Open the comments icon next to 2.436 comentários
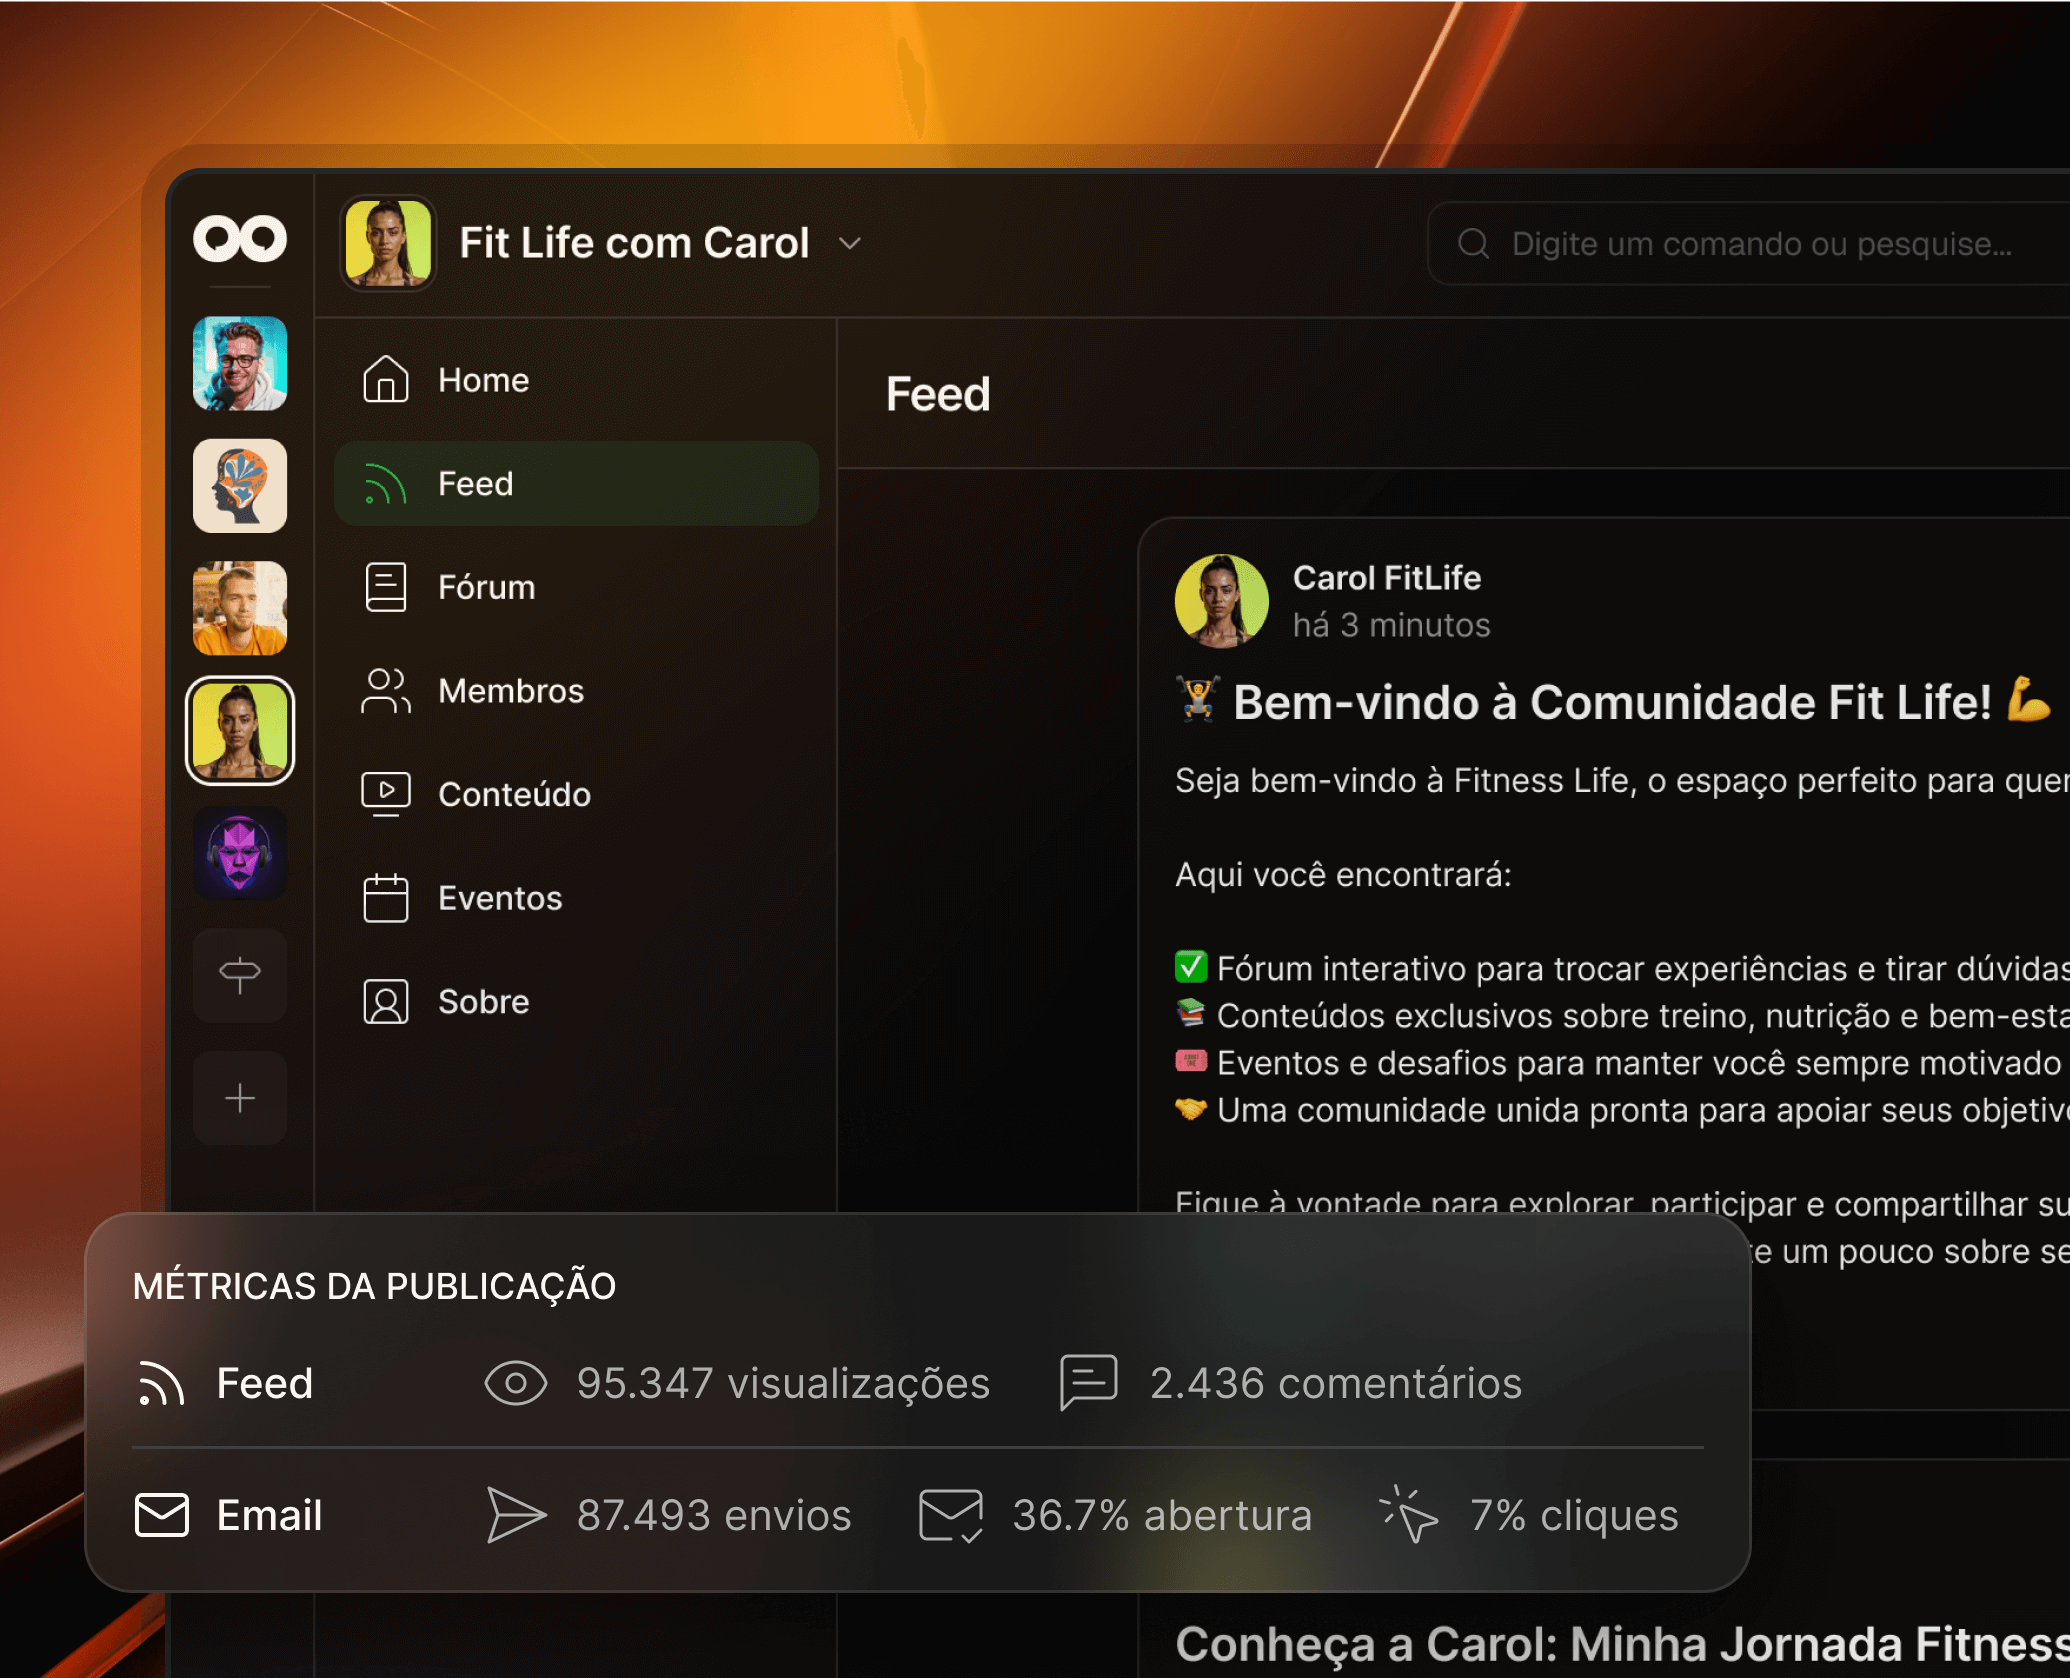 pyautogui.click(x=1090, y=1383)
